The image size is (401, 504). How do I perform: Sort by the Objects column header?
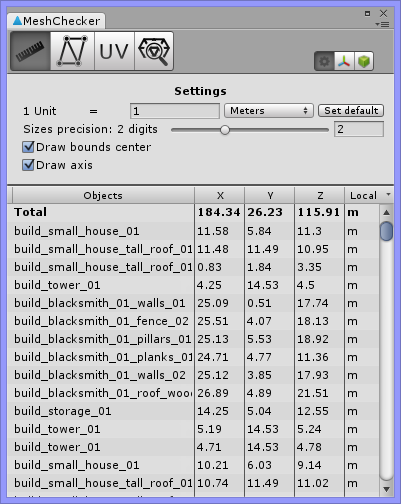click(x=103, y=195)
